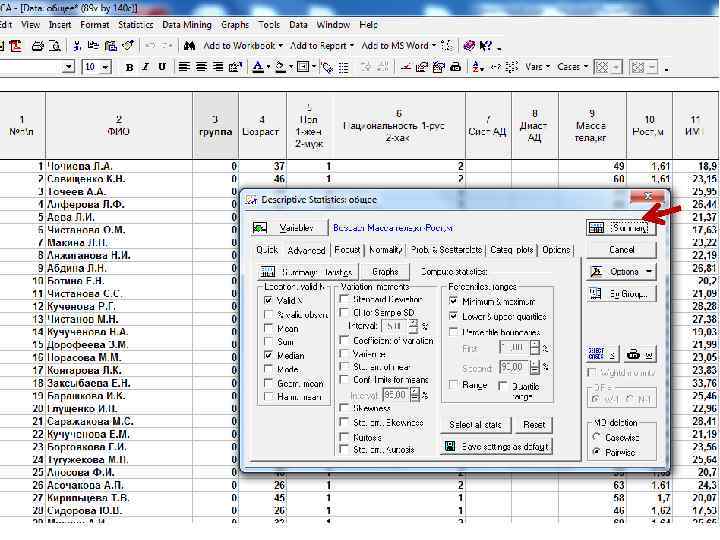Check the Sum checkbox
The width and height of the screenshot is (720, 540).
coord(269,342)
